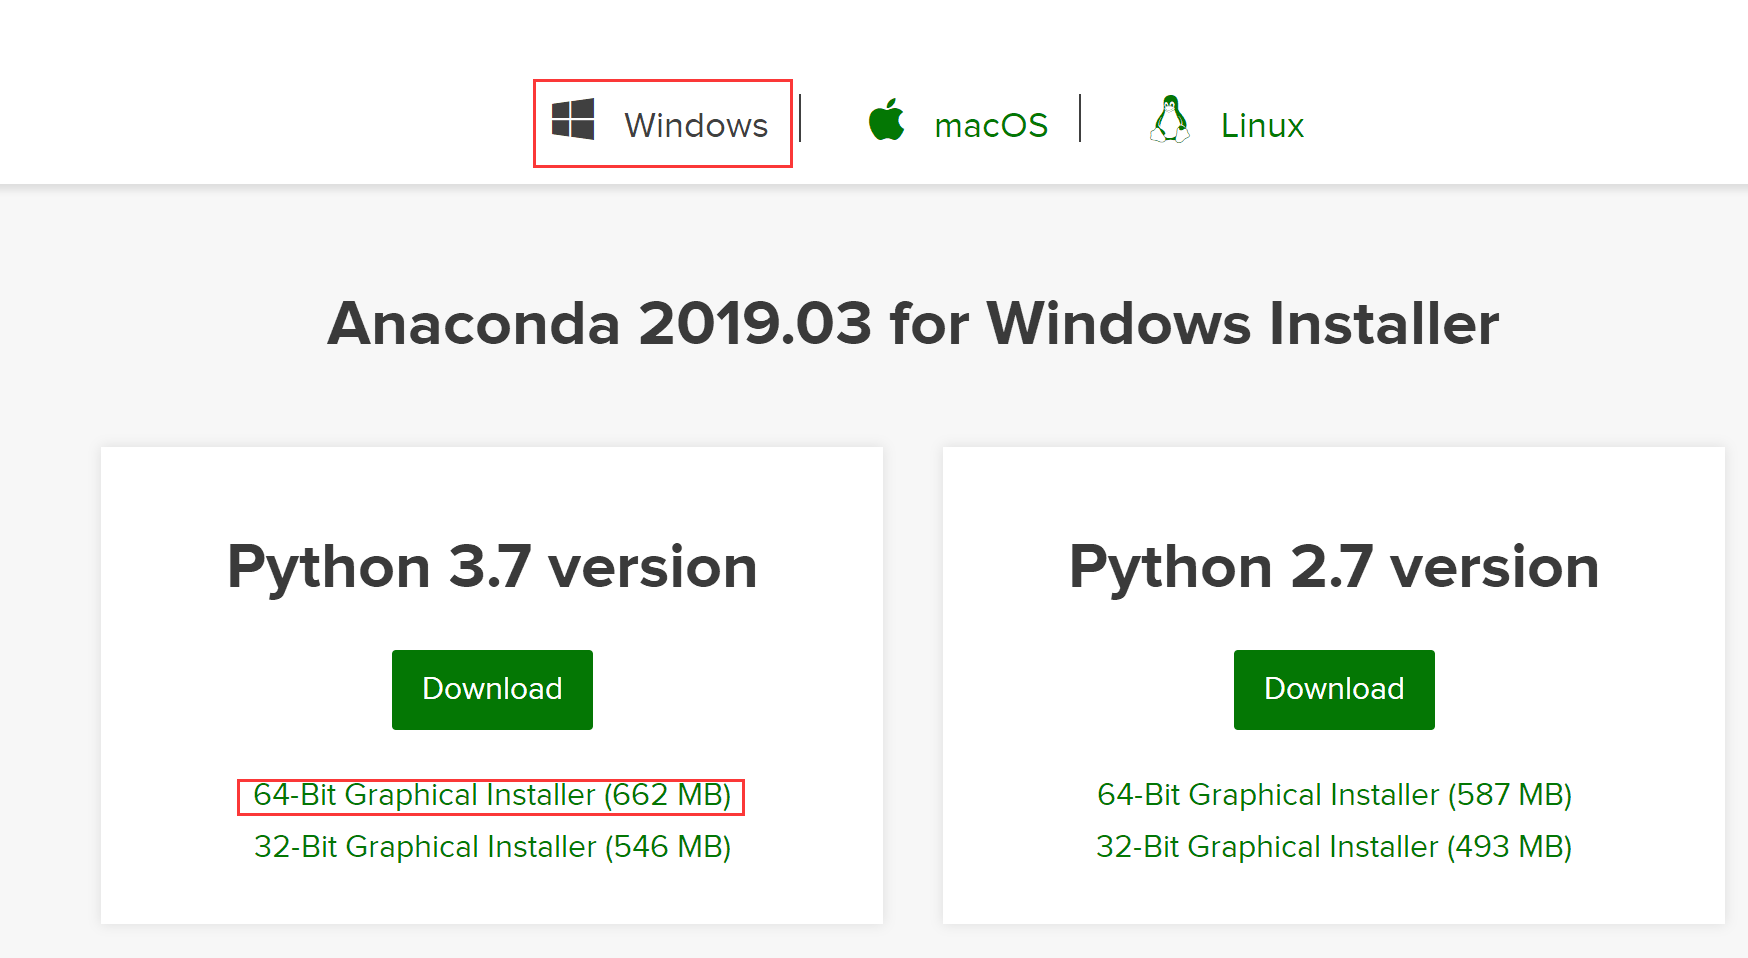Open the 32-Bit Graphical Installer (546 MB) link

tap(492, 847)
